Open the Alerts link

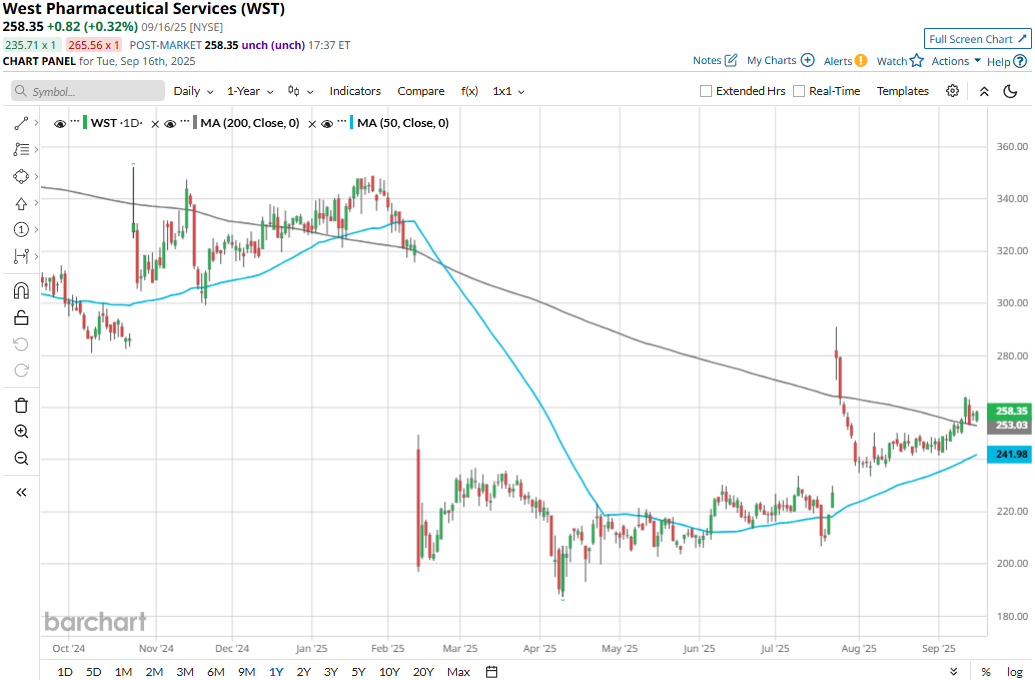[845, 61]
